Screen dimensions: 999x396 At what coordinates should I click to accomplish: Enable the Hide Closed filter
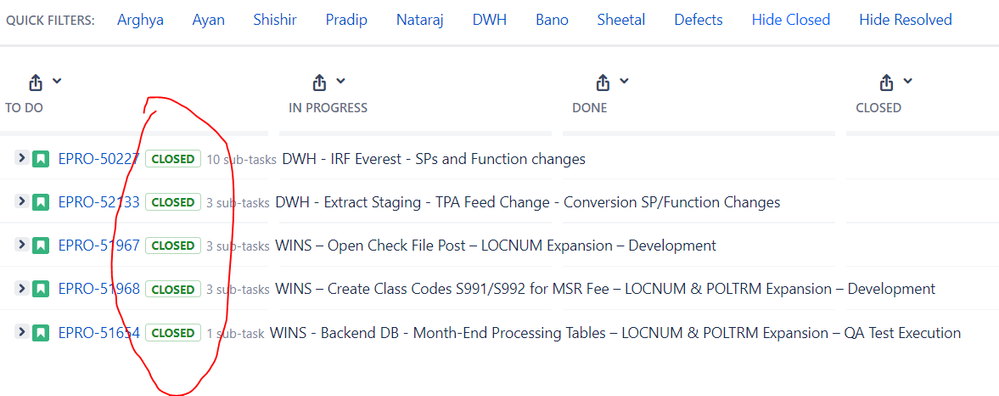pos(791,20)
